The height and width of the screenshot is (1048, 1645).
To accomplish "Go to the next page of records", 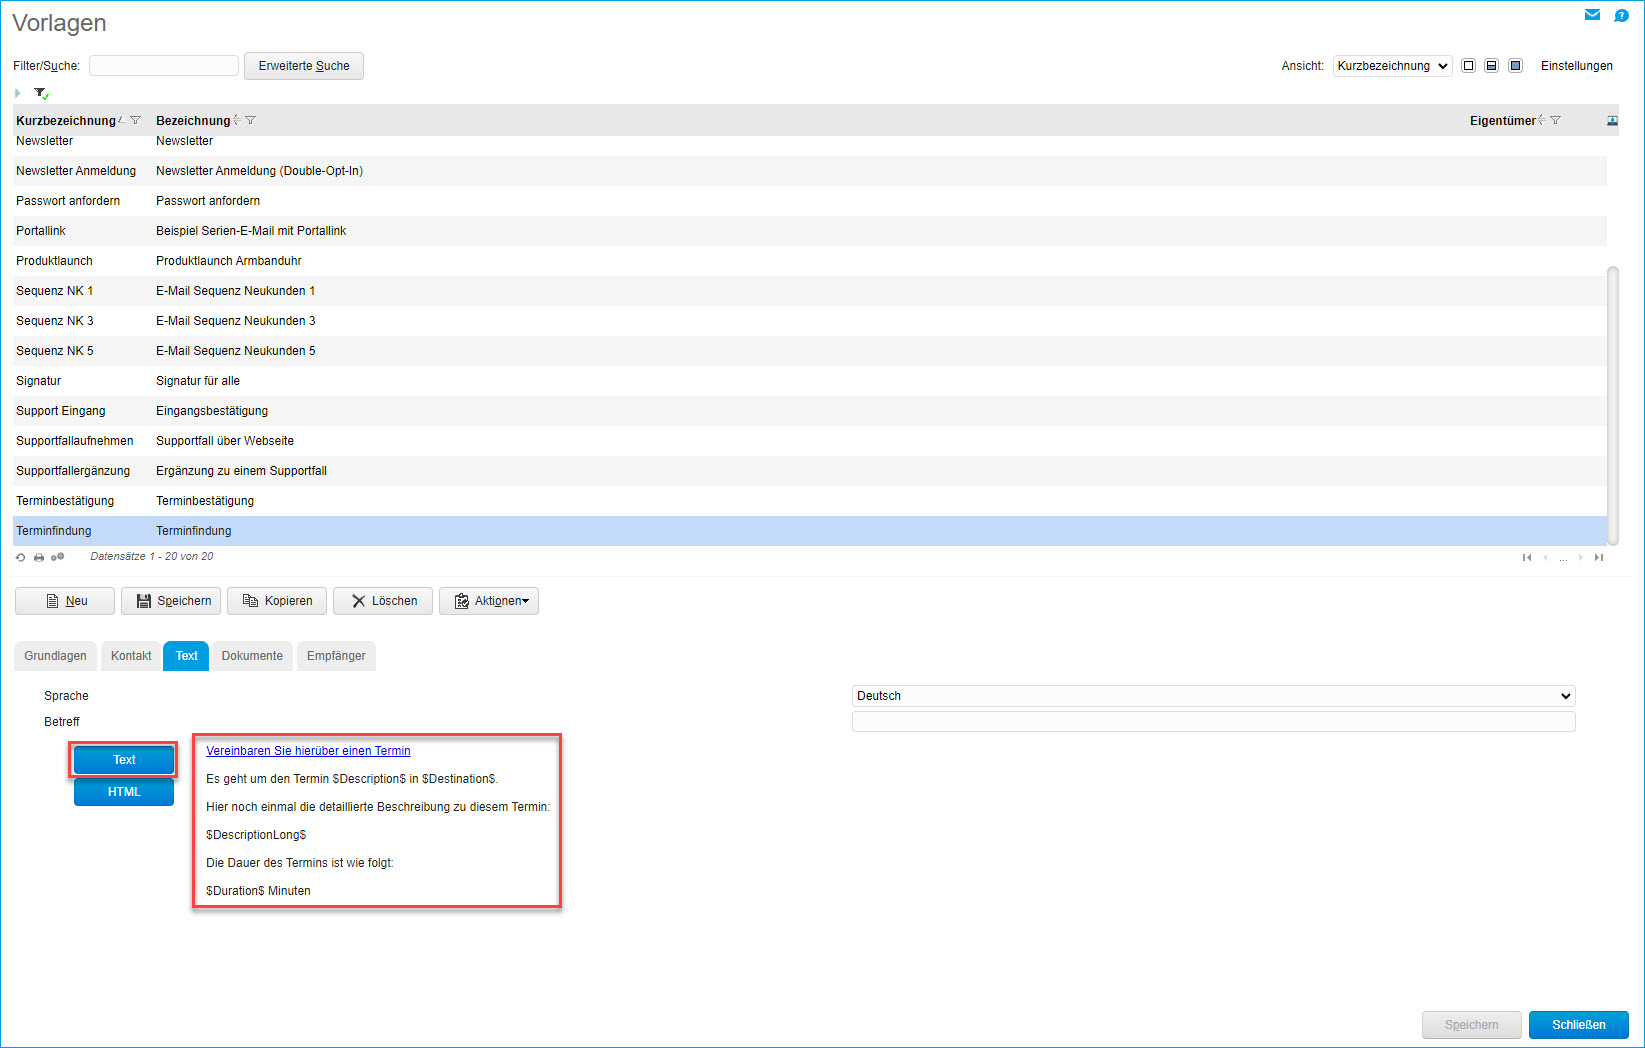I will (x=1580, y=557).
